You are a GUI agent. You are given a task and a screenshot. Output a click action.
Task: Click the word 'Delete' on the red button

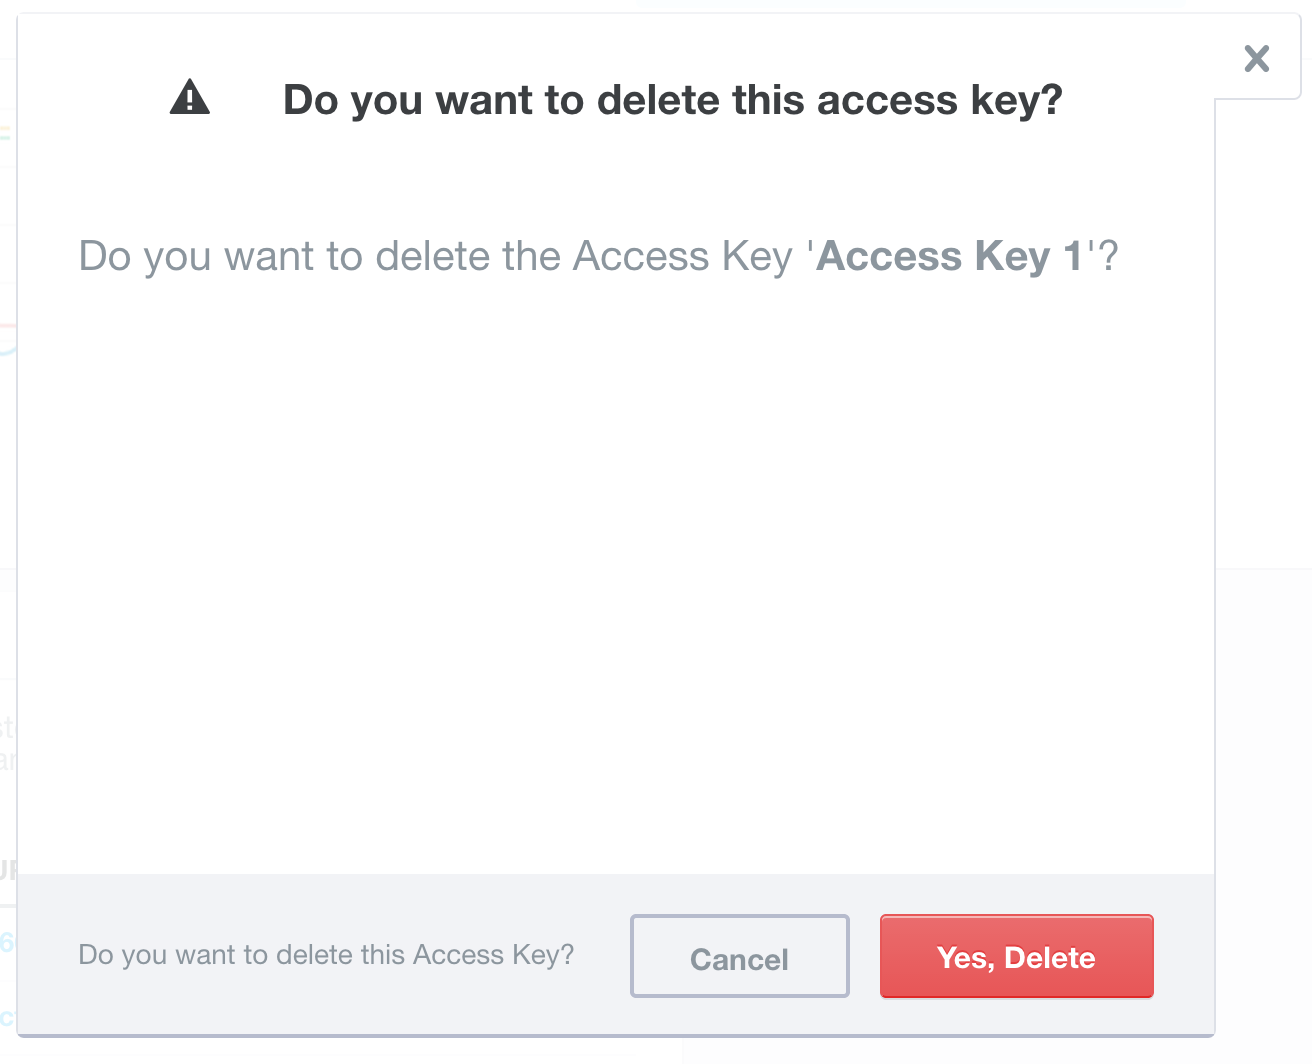pyautogui.click(x=1050, y=957)
